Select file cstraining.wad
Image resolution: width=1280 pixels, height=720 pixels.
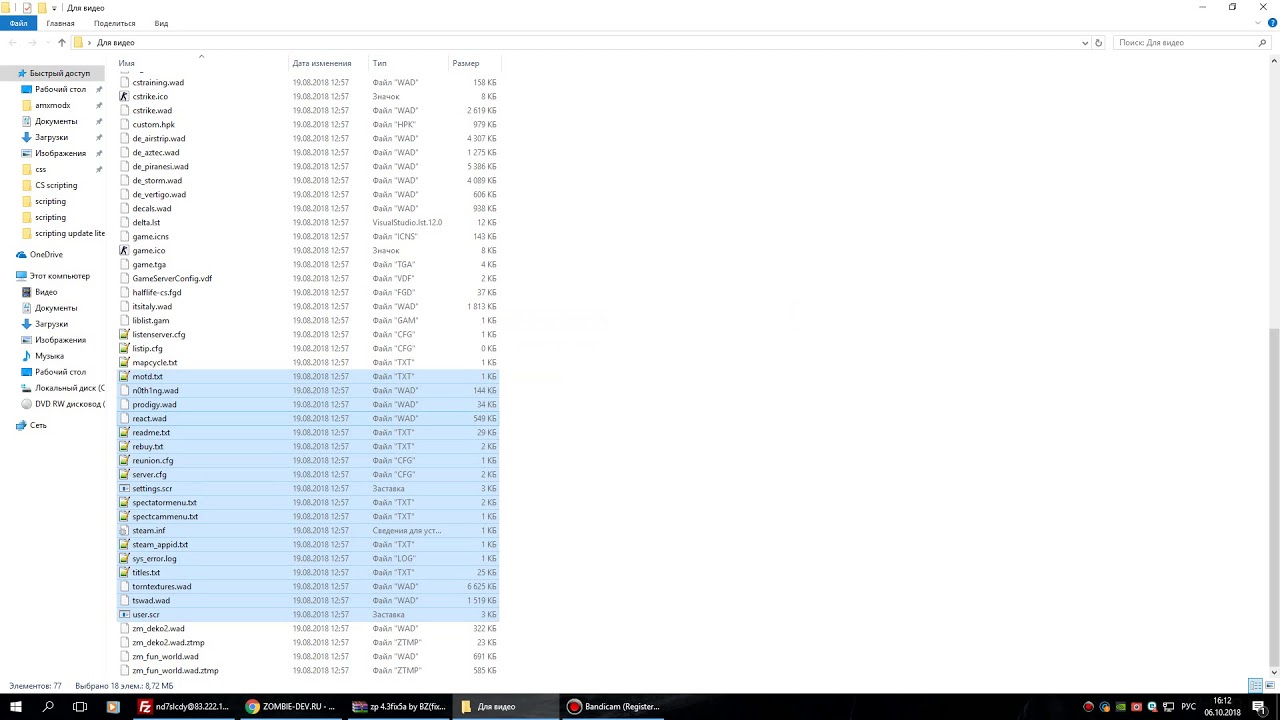[x=158, y=83]
